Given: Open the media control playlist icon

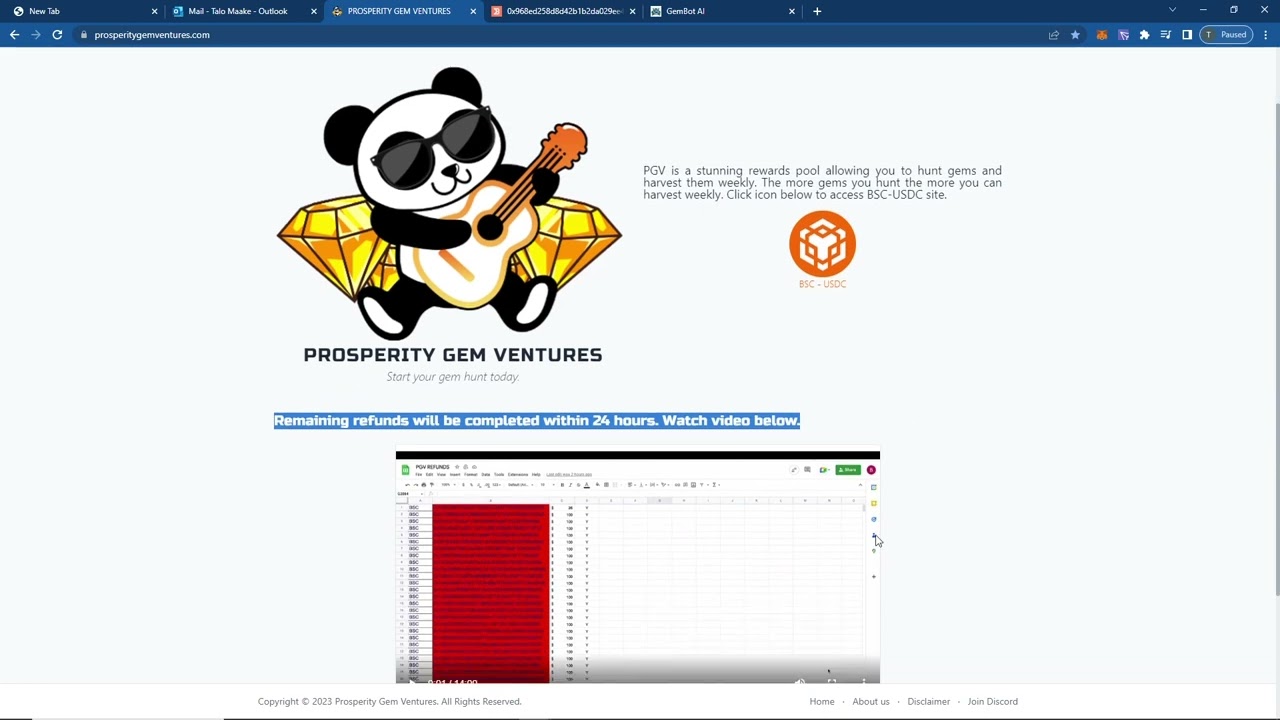Looking at the screenshot, I should tap(1166, 35).
